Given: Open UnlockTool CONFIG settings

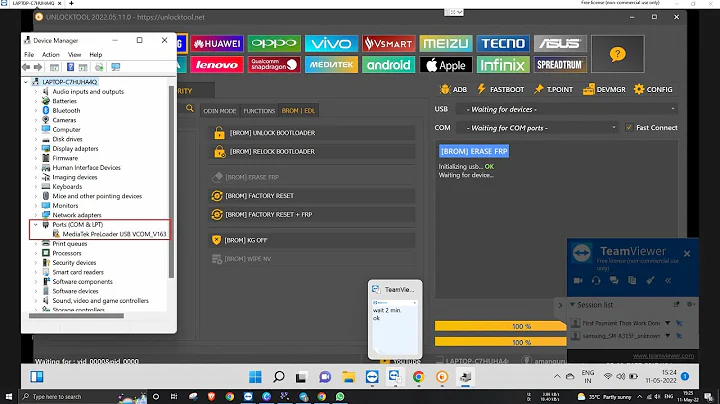Looking at the screenshot, I should tap(653, 90).
